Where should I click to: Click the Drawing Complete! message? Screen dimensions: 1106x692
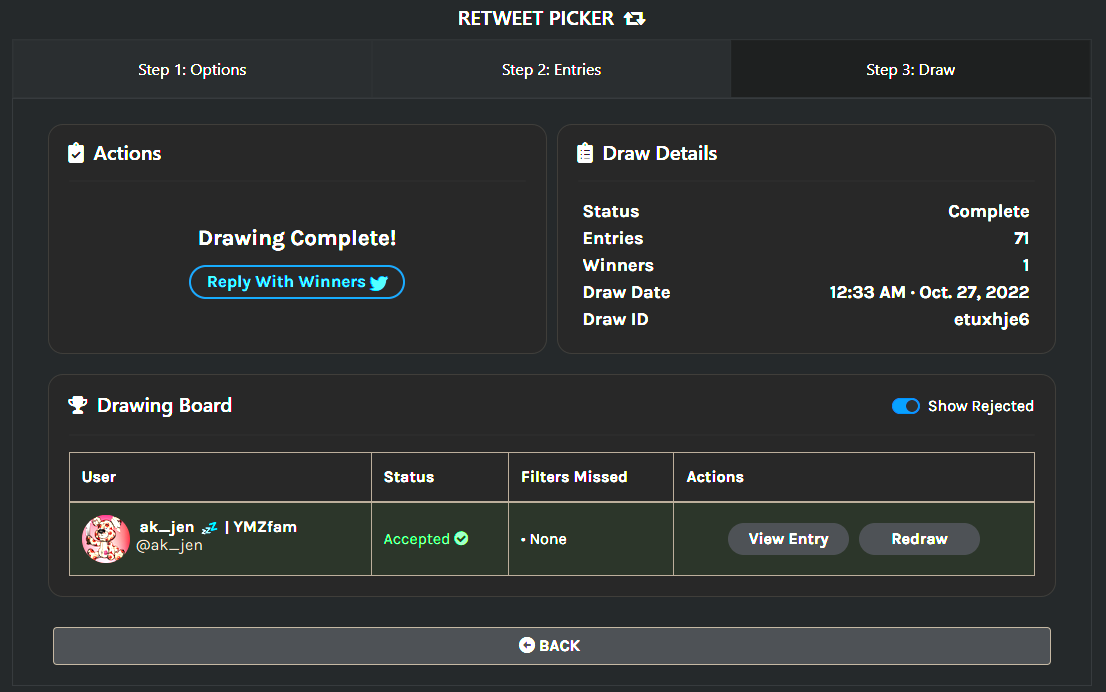pyautogui.click(x=297, y=238)
